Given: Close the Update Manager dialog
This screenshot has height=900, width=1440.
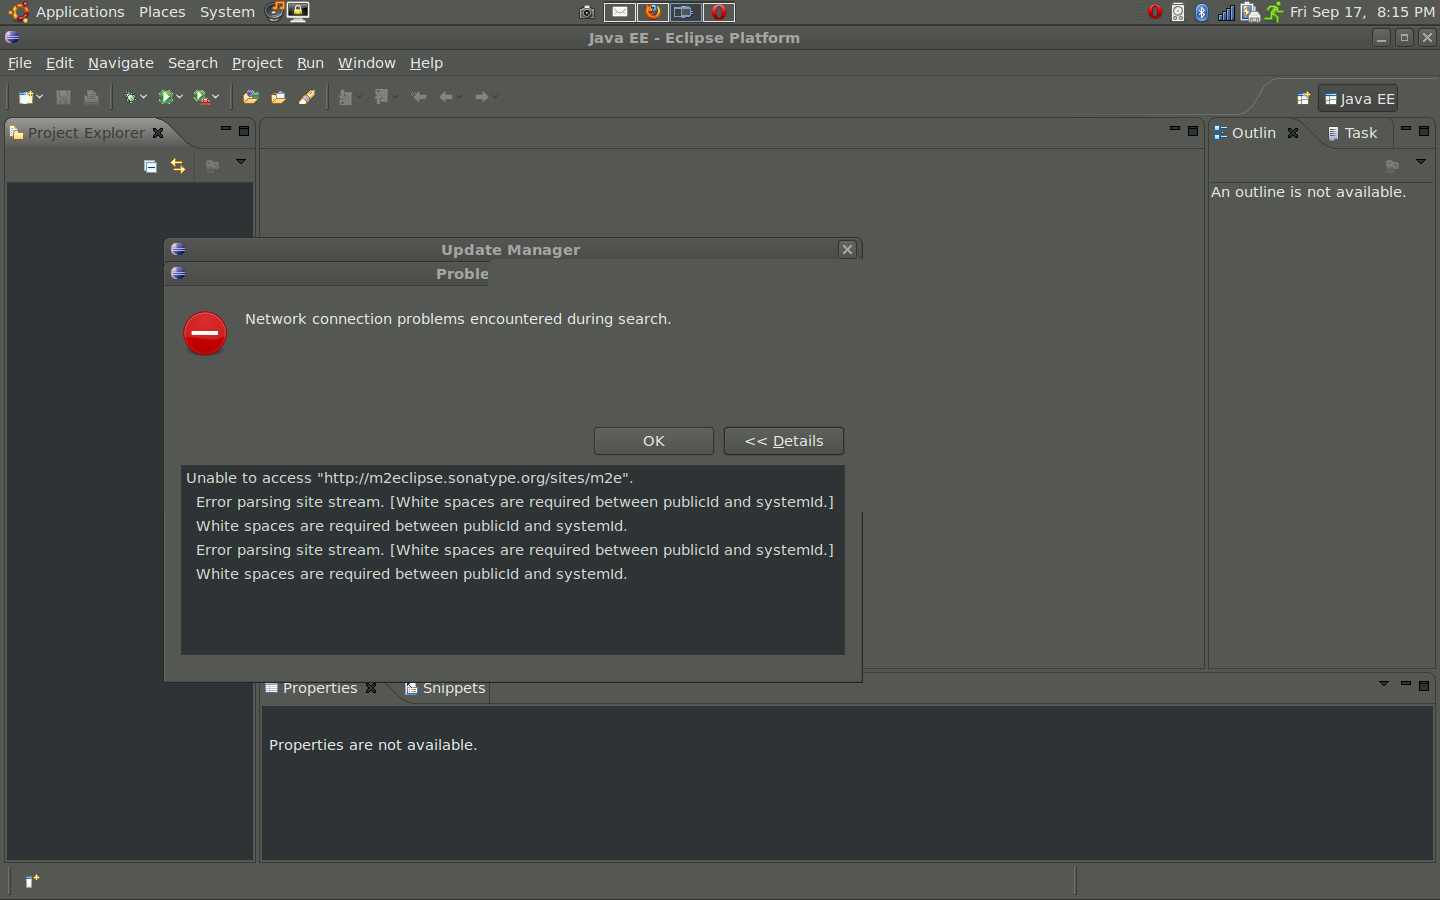Looking at the screenshot, I should coord(848,249).
